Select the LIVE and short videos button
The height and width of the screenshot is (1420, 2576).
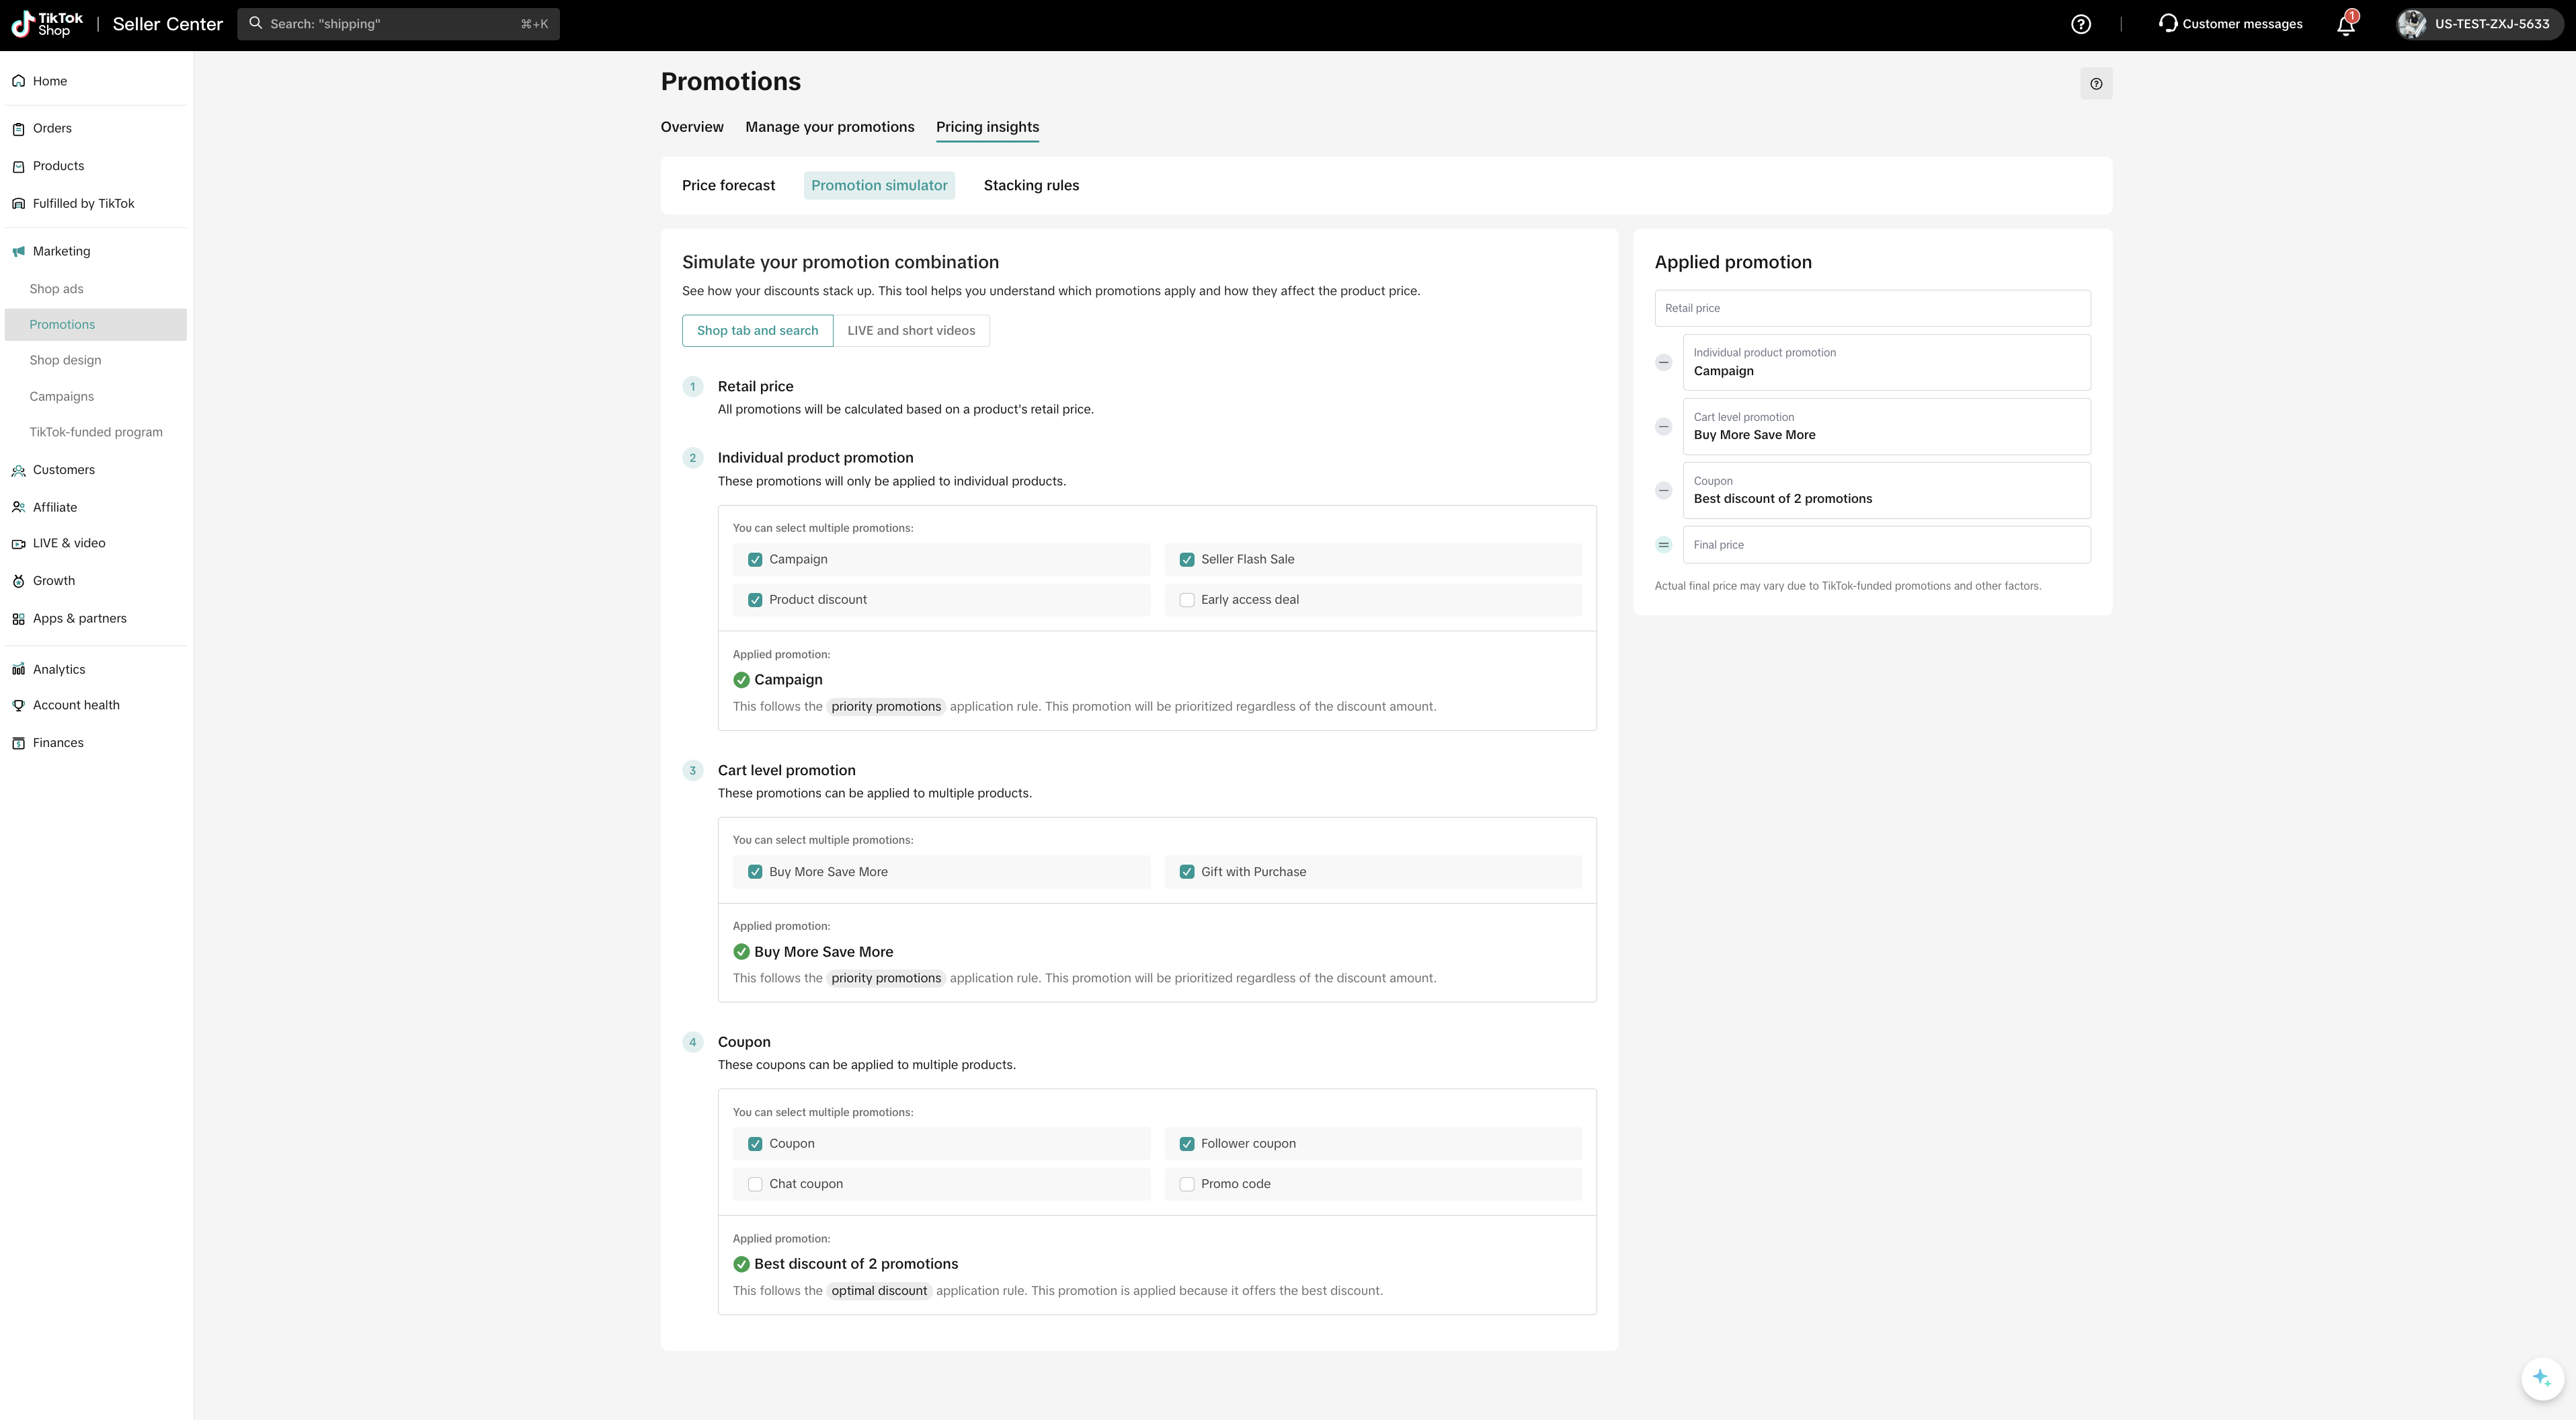click(910, 331)
